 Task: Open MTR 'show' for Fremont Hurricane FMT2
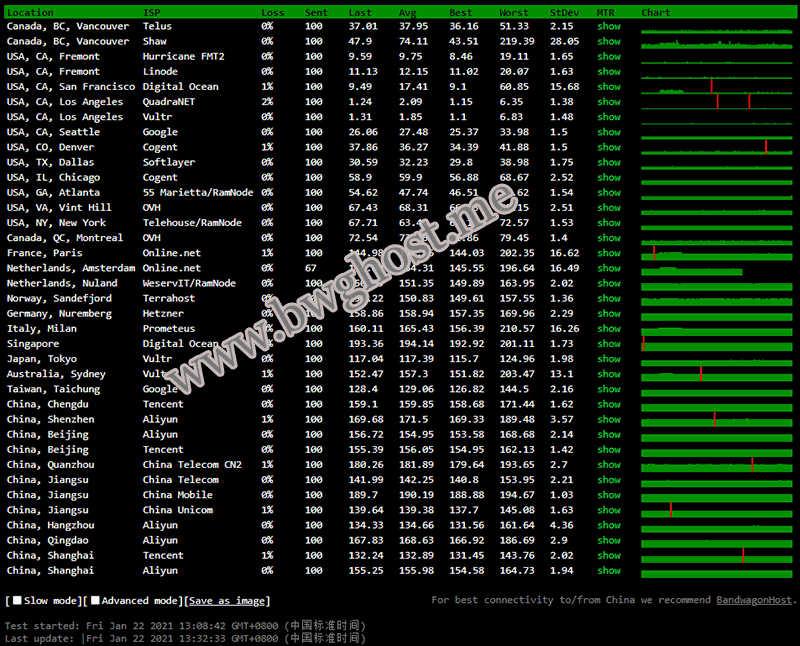609,56
